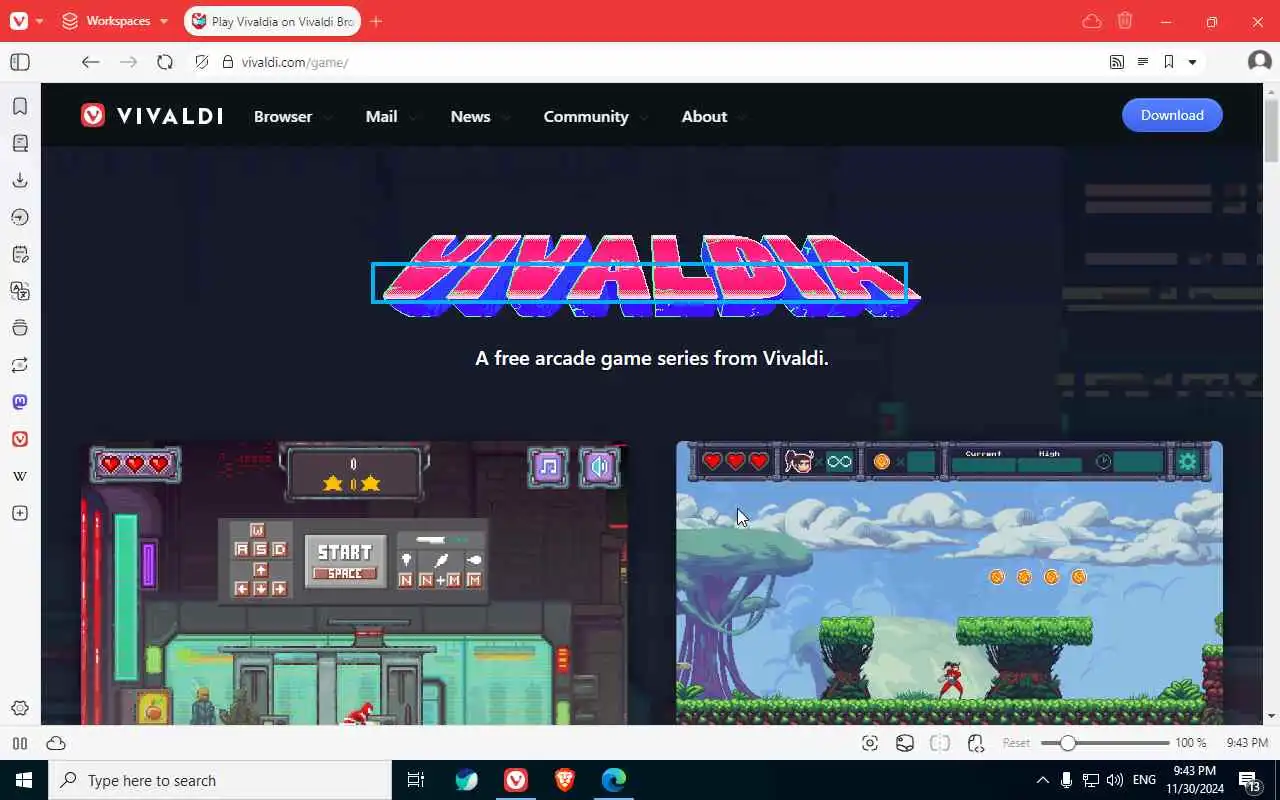Open the History panel
Screen dimensions: 1280x800
click(20, 217)
